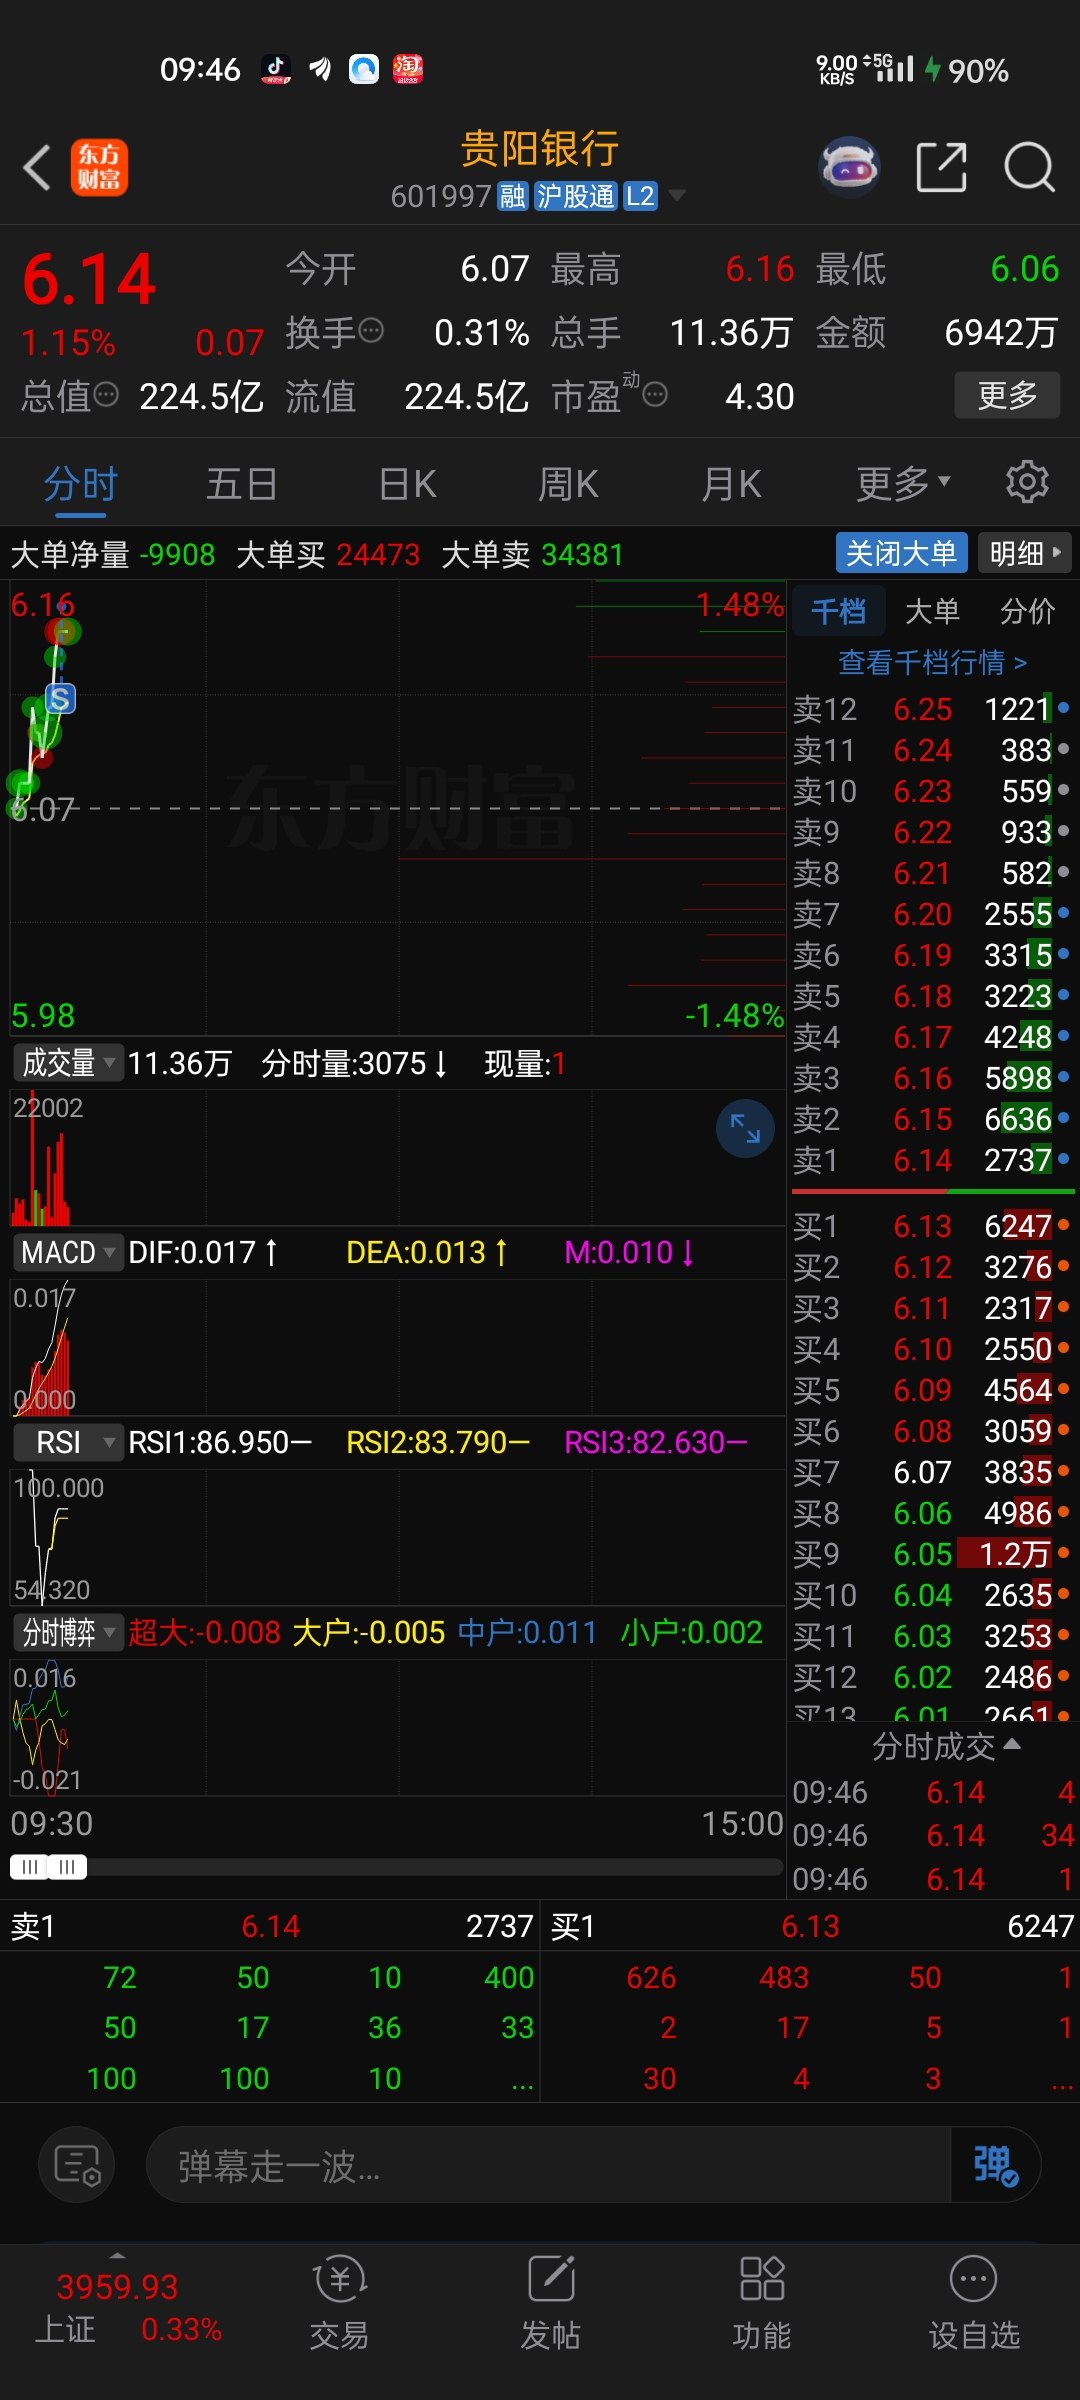Select the 千档 order book tab
The width and height of the screenshot is (1080, 2400).
838,611
